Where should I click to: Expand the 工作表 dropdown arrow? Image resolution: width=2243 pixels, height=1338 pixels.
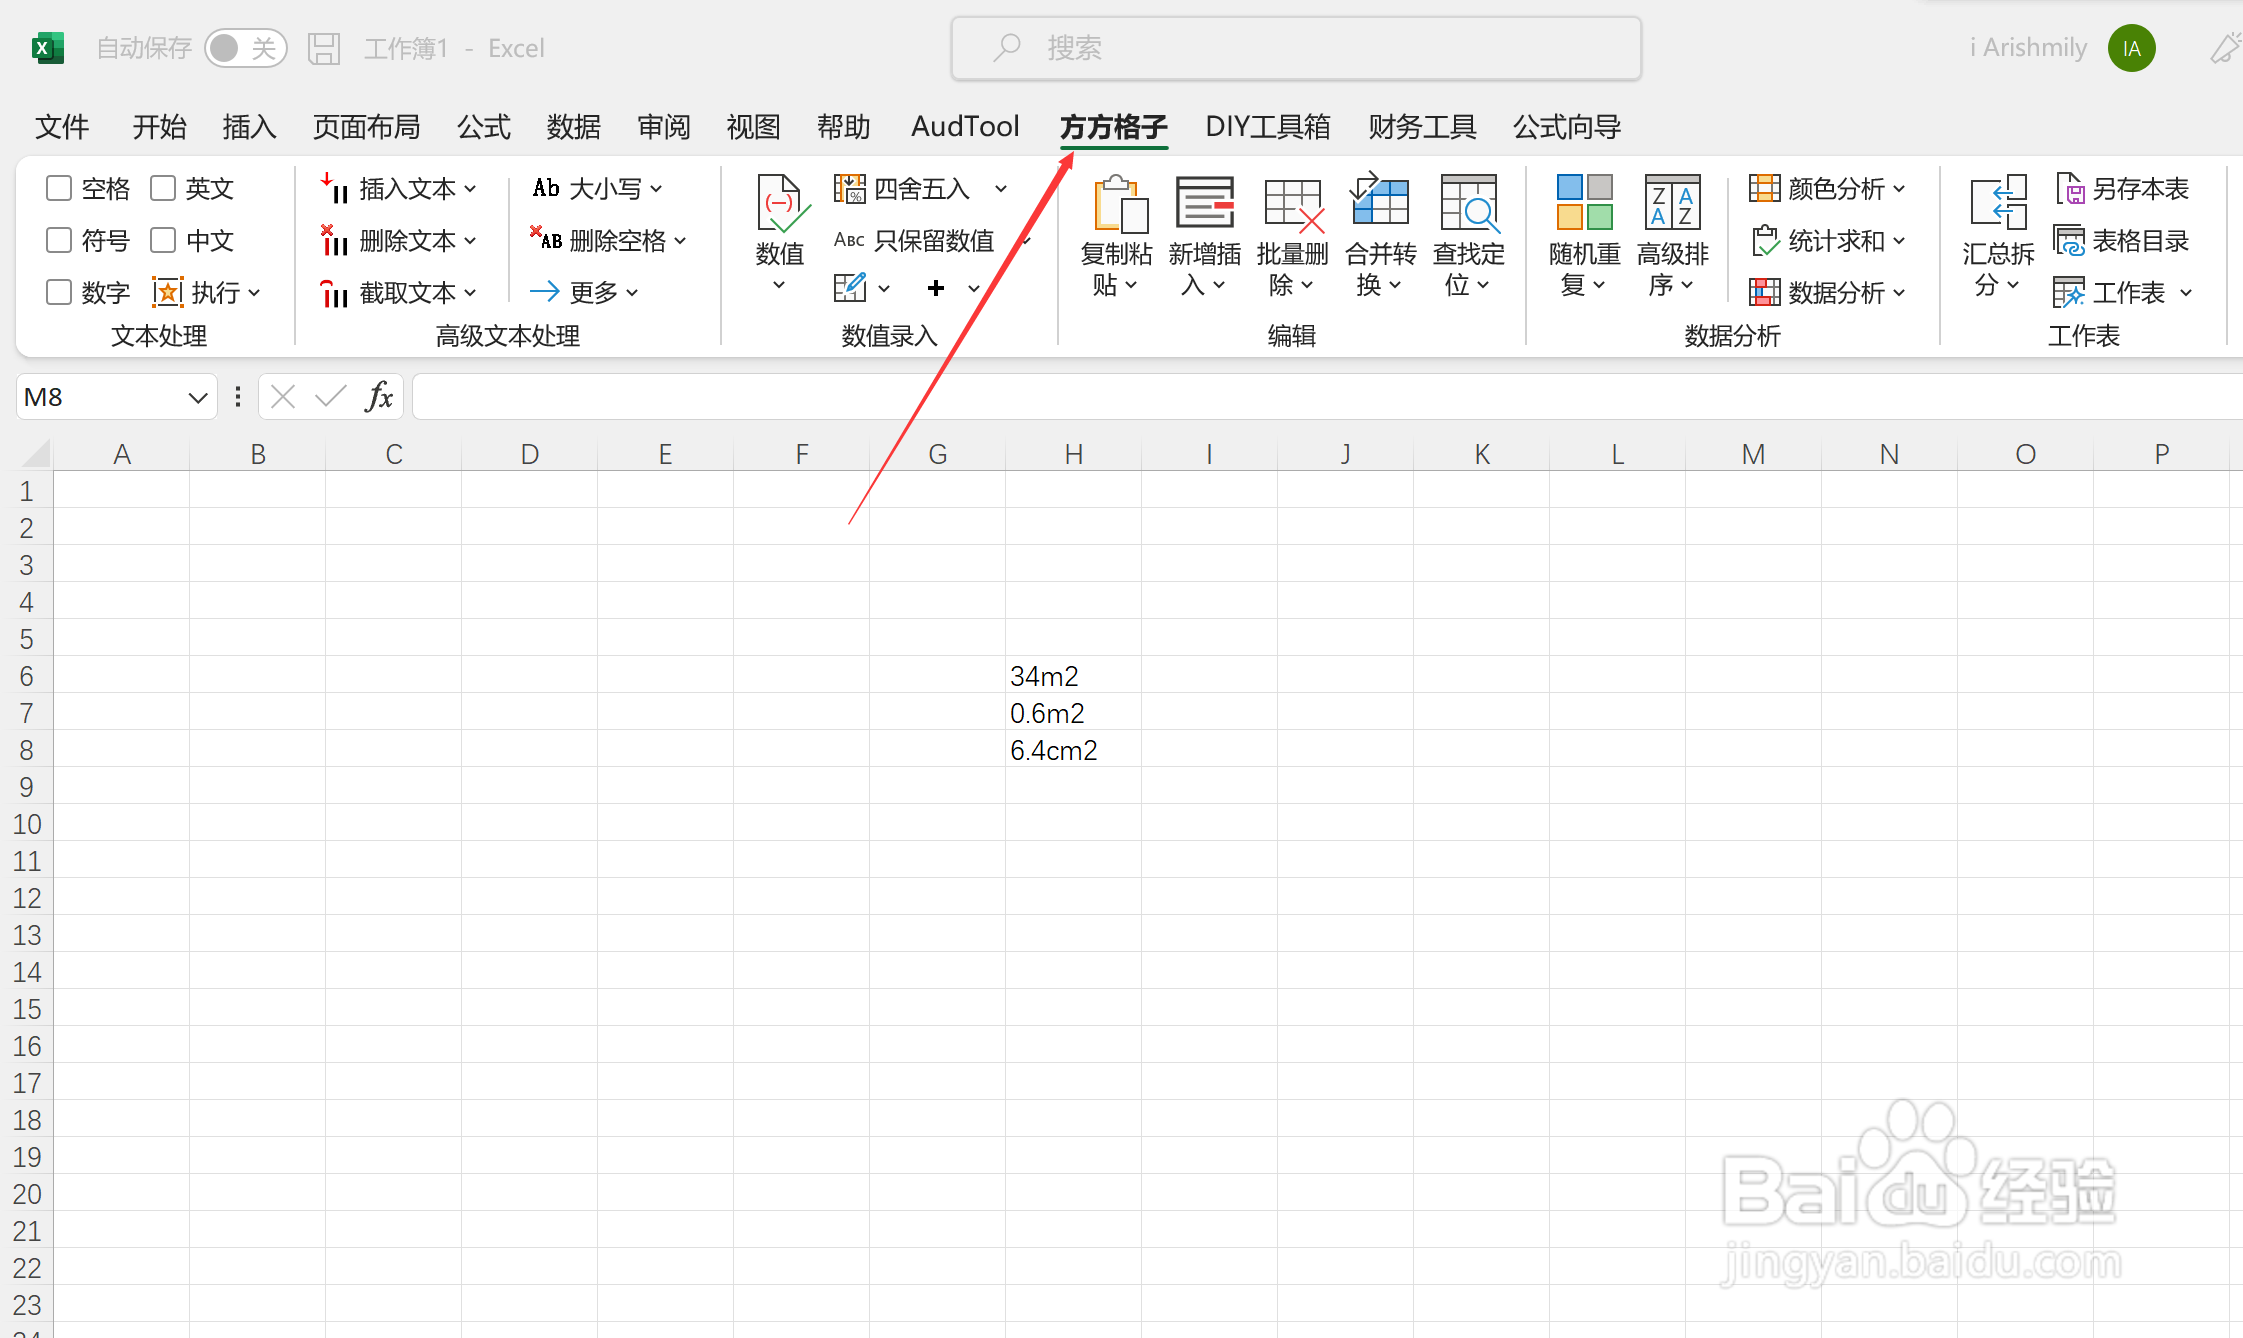point(2186,292)
